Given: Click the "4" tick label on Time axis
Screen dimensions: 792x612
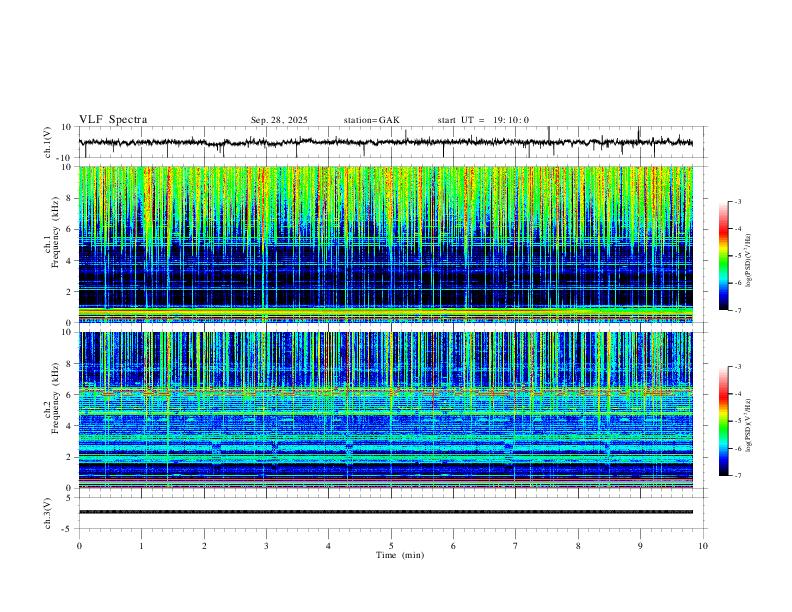Looking at the screenshot, I should (x=328, y=546).
